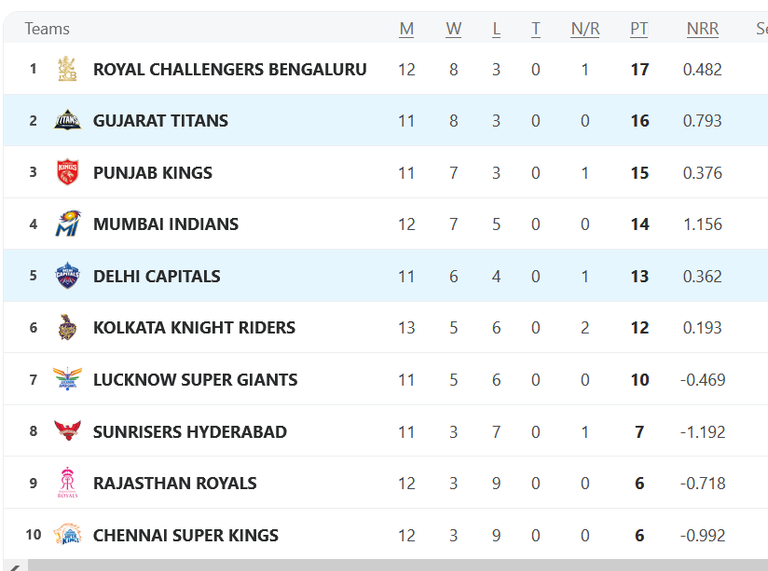Click the Royal Challengers Bengaluru team logo
This screenshot has height=571, width=768.
click(x=68, y=69)
